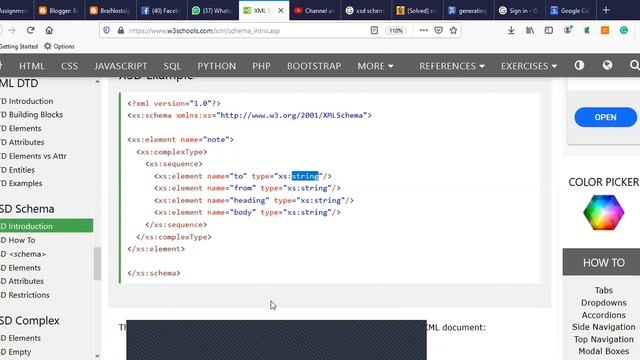Open SQL tutorial from top navigation
Viewport: 640px width, 360px height.
[172, 66]
